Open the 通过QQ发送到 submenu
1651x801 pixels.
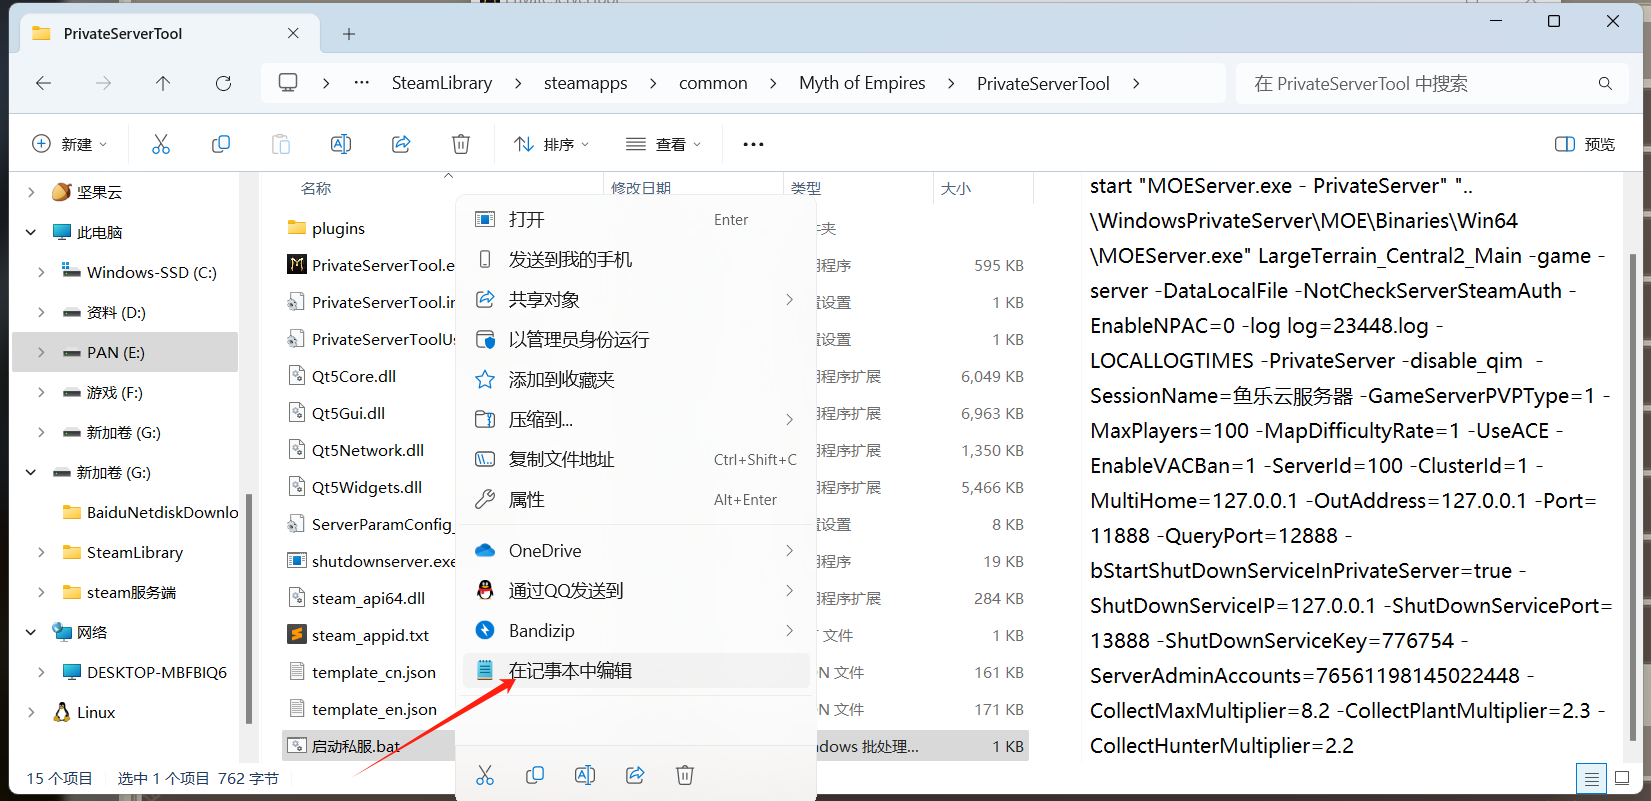pyautogui.click(x=636, y=591)
